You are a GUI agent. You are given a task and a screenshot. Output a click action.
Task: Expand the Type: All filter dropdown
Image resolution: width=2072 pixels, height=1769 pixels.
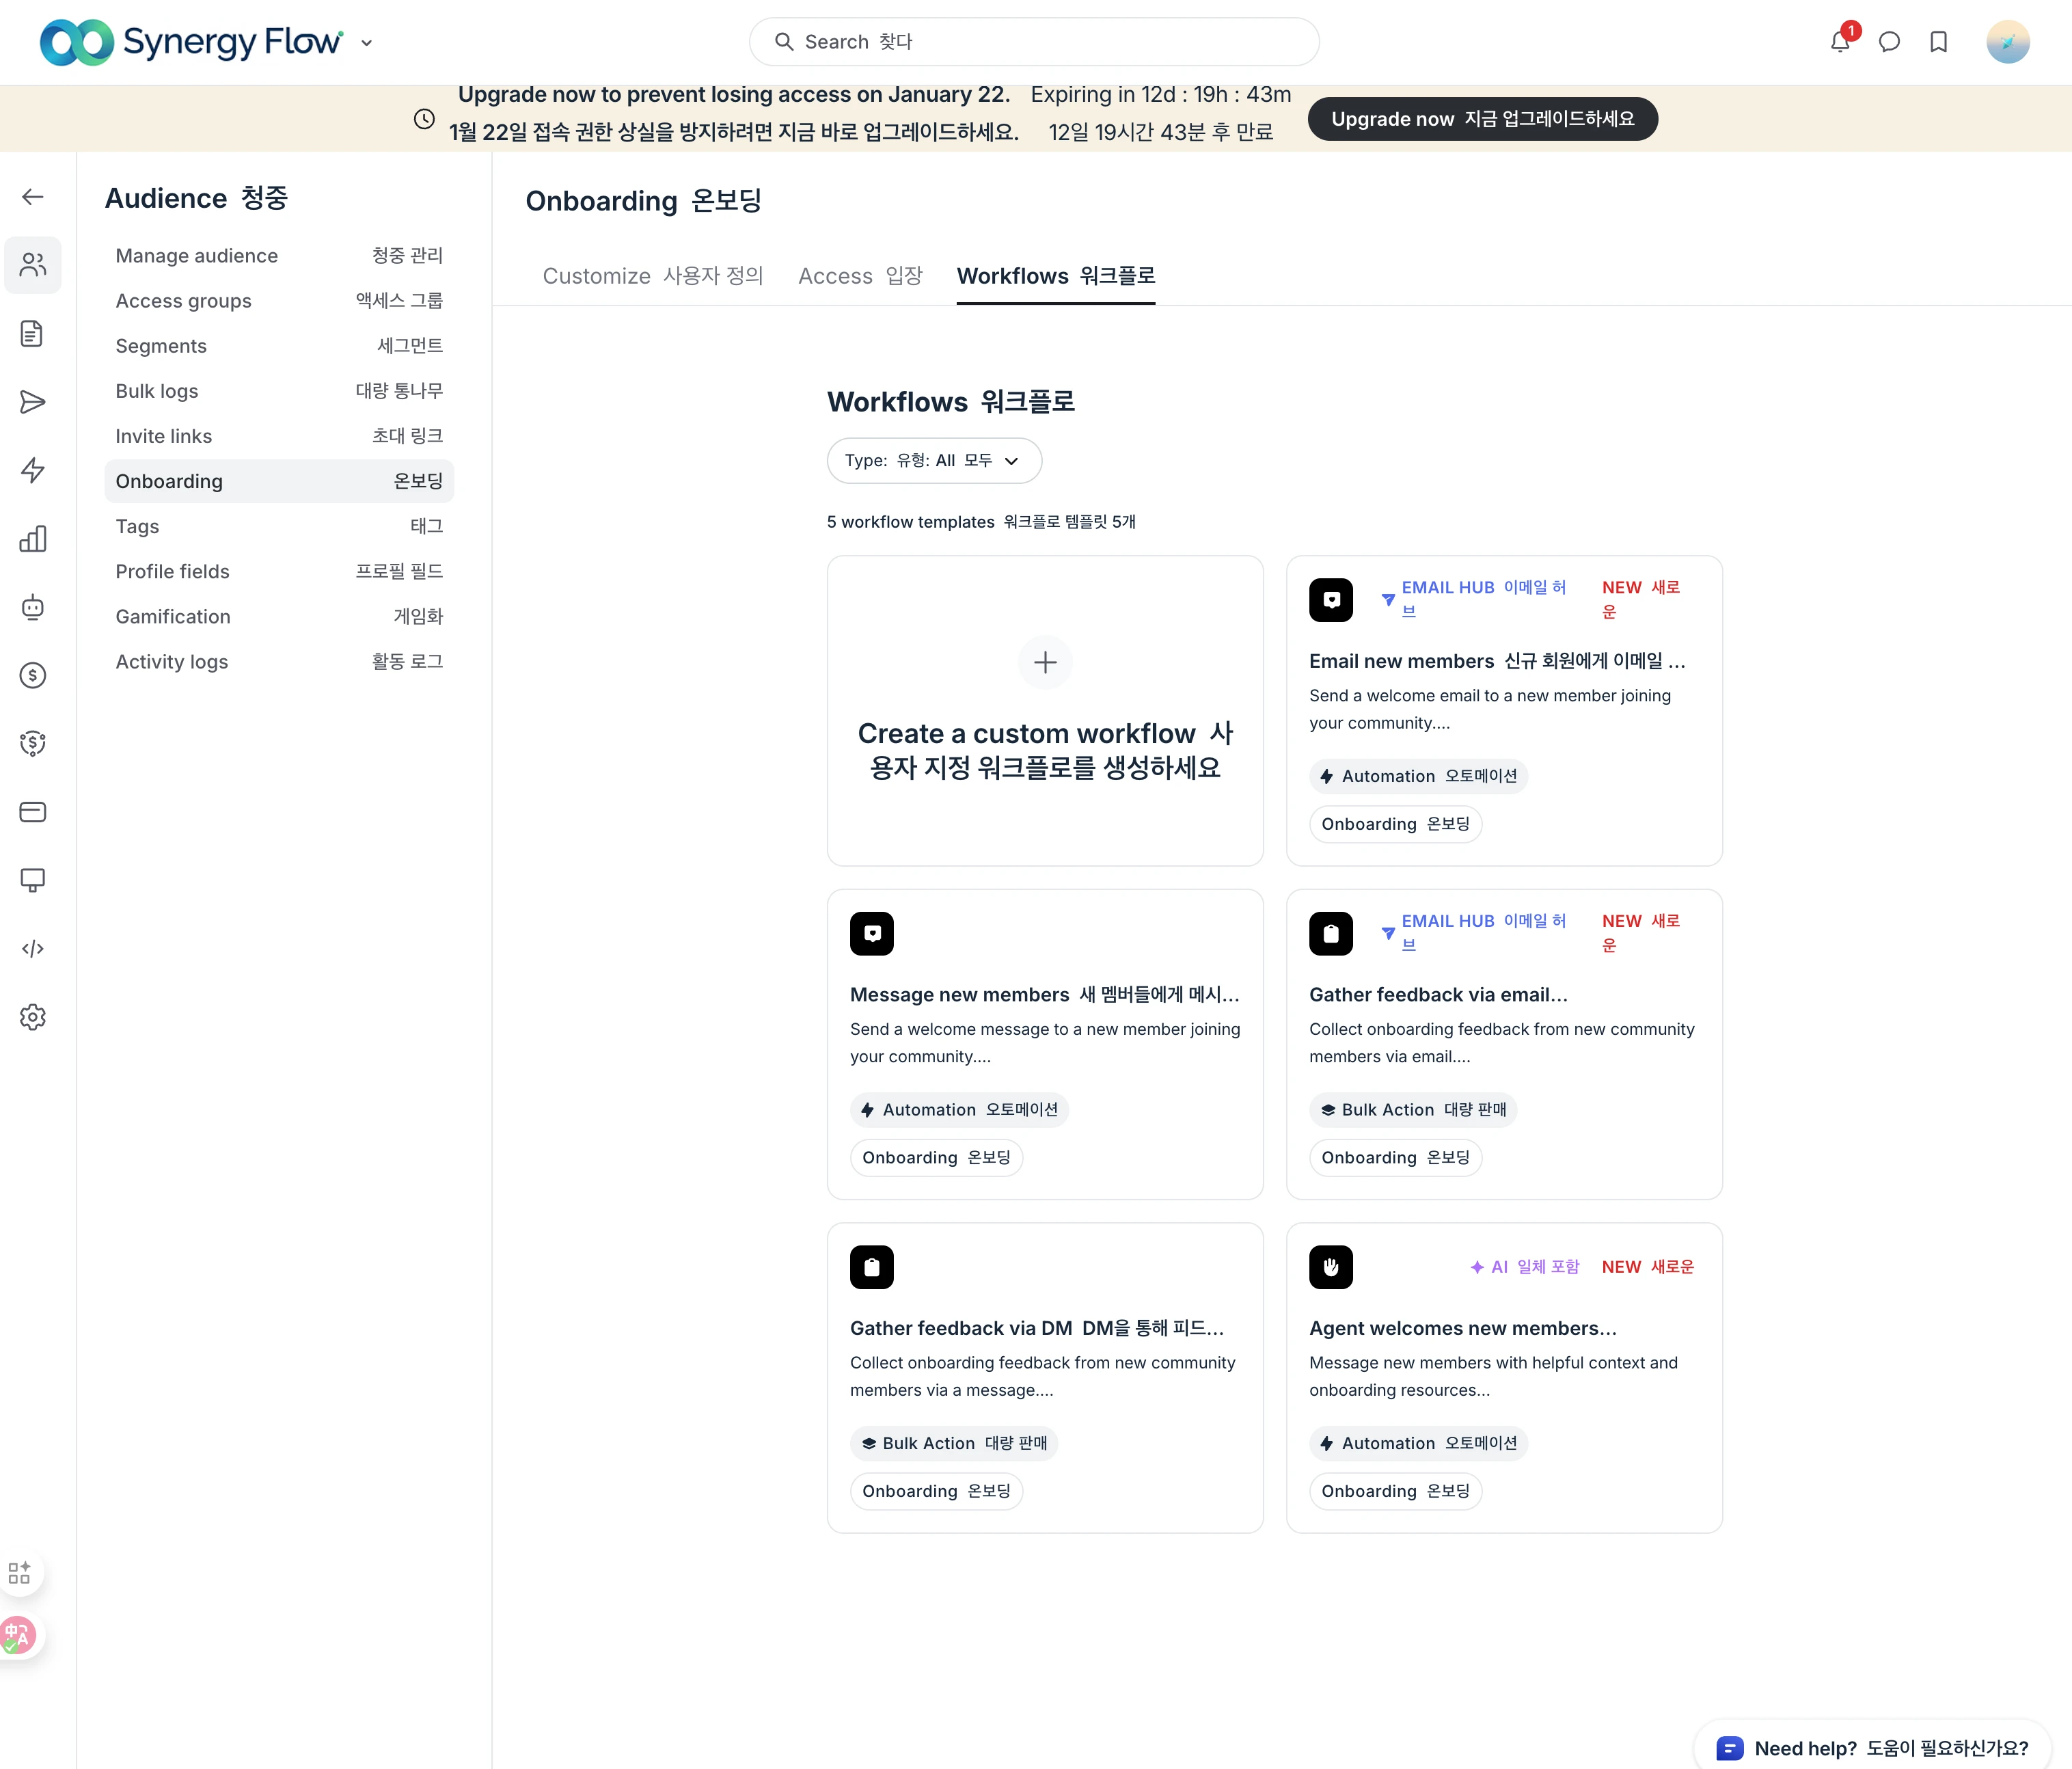934,461
